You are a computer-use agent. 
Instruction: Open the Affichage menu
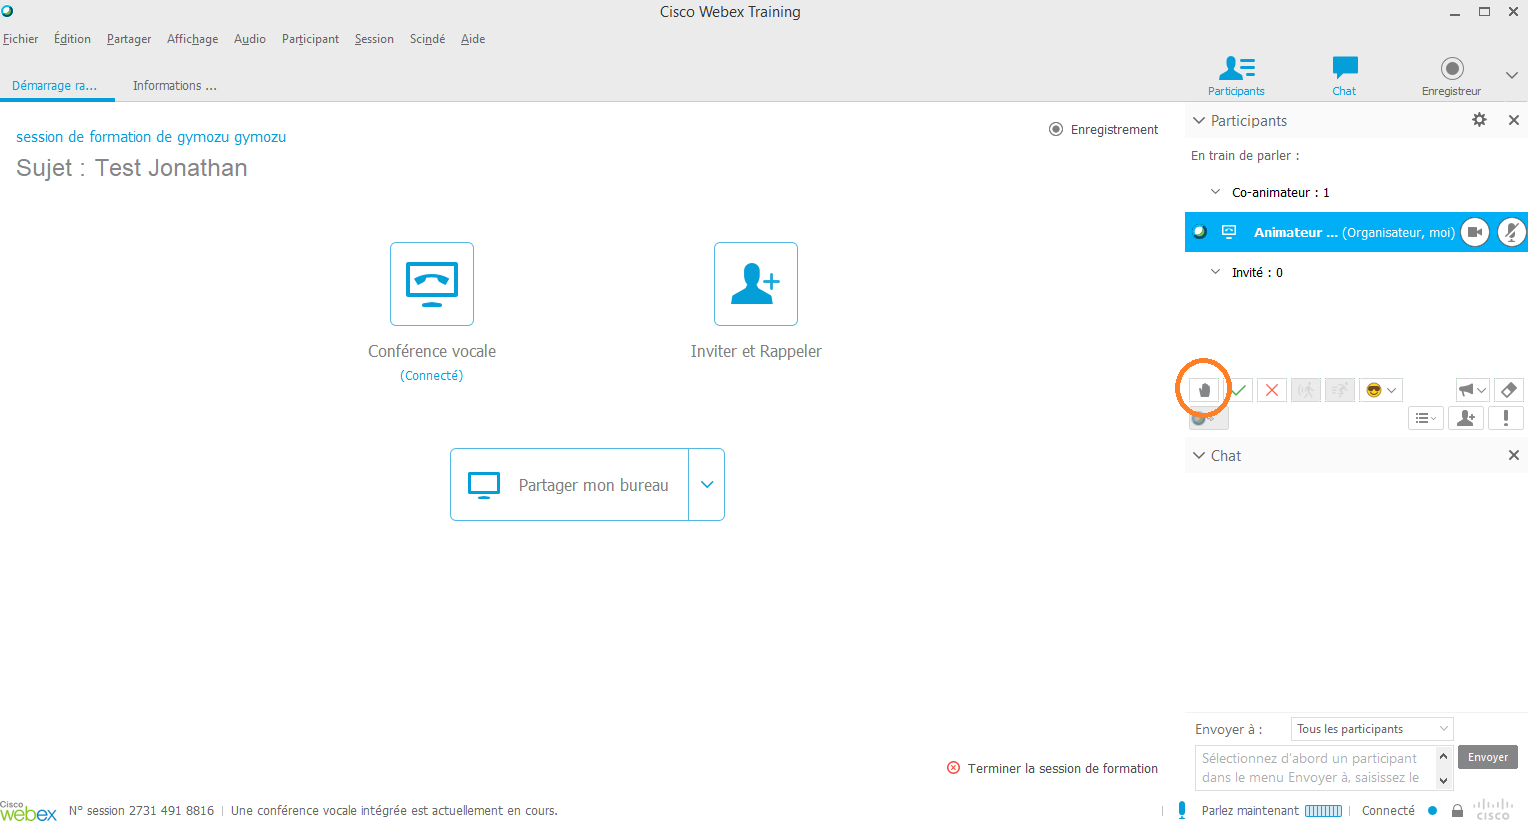tap(192, 39)
